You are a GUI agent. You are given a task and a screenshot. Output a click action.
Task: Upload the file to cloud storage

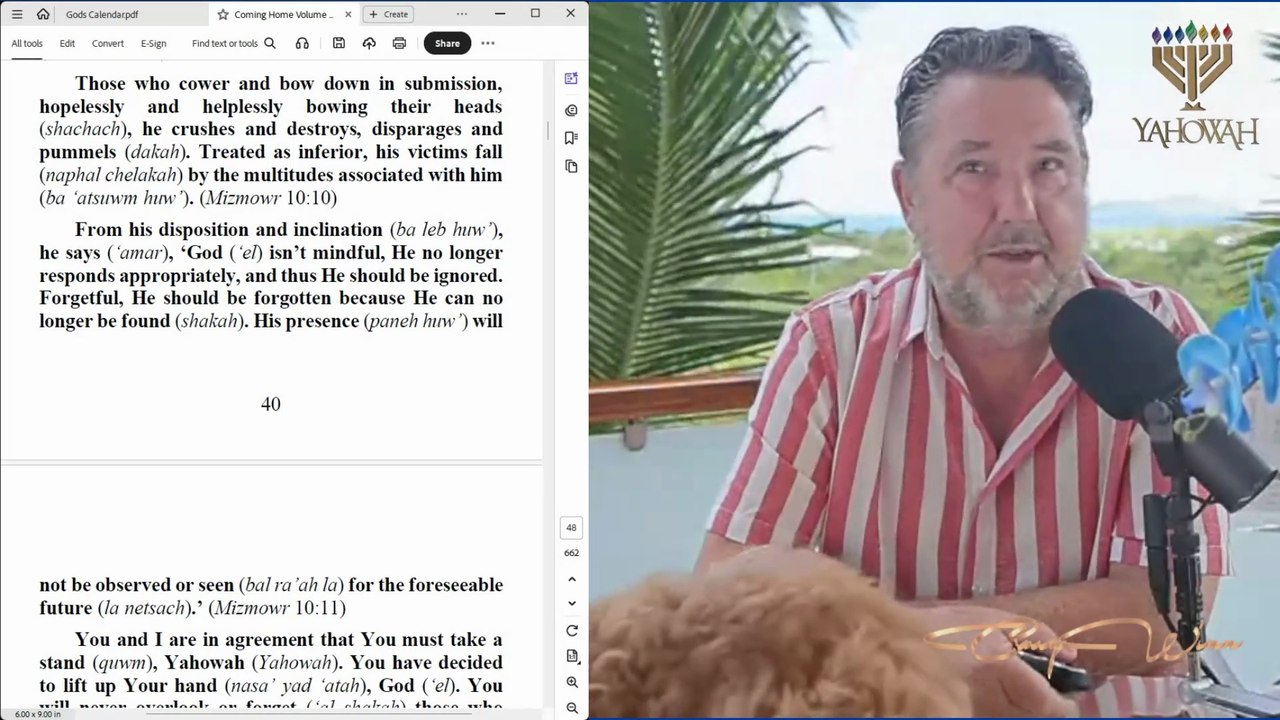[x=369, y=43]
